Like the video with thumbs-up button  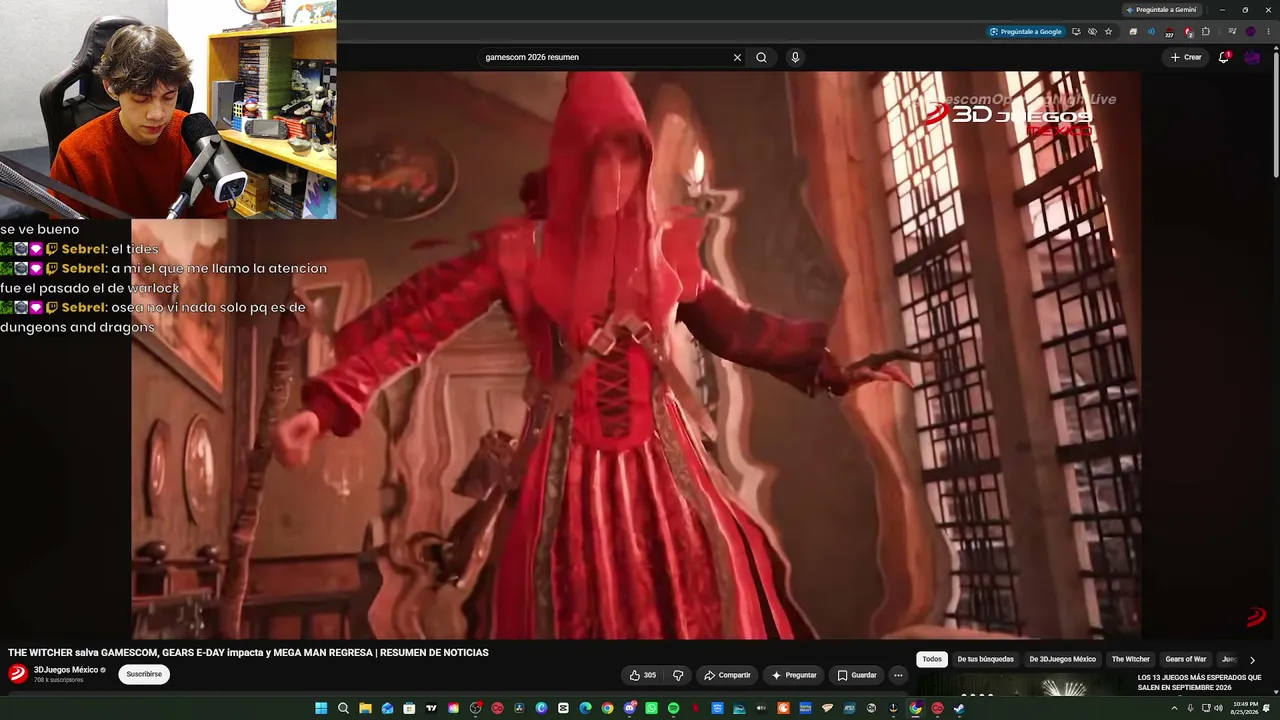pos(642,675)
